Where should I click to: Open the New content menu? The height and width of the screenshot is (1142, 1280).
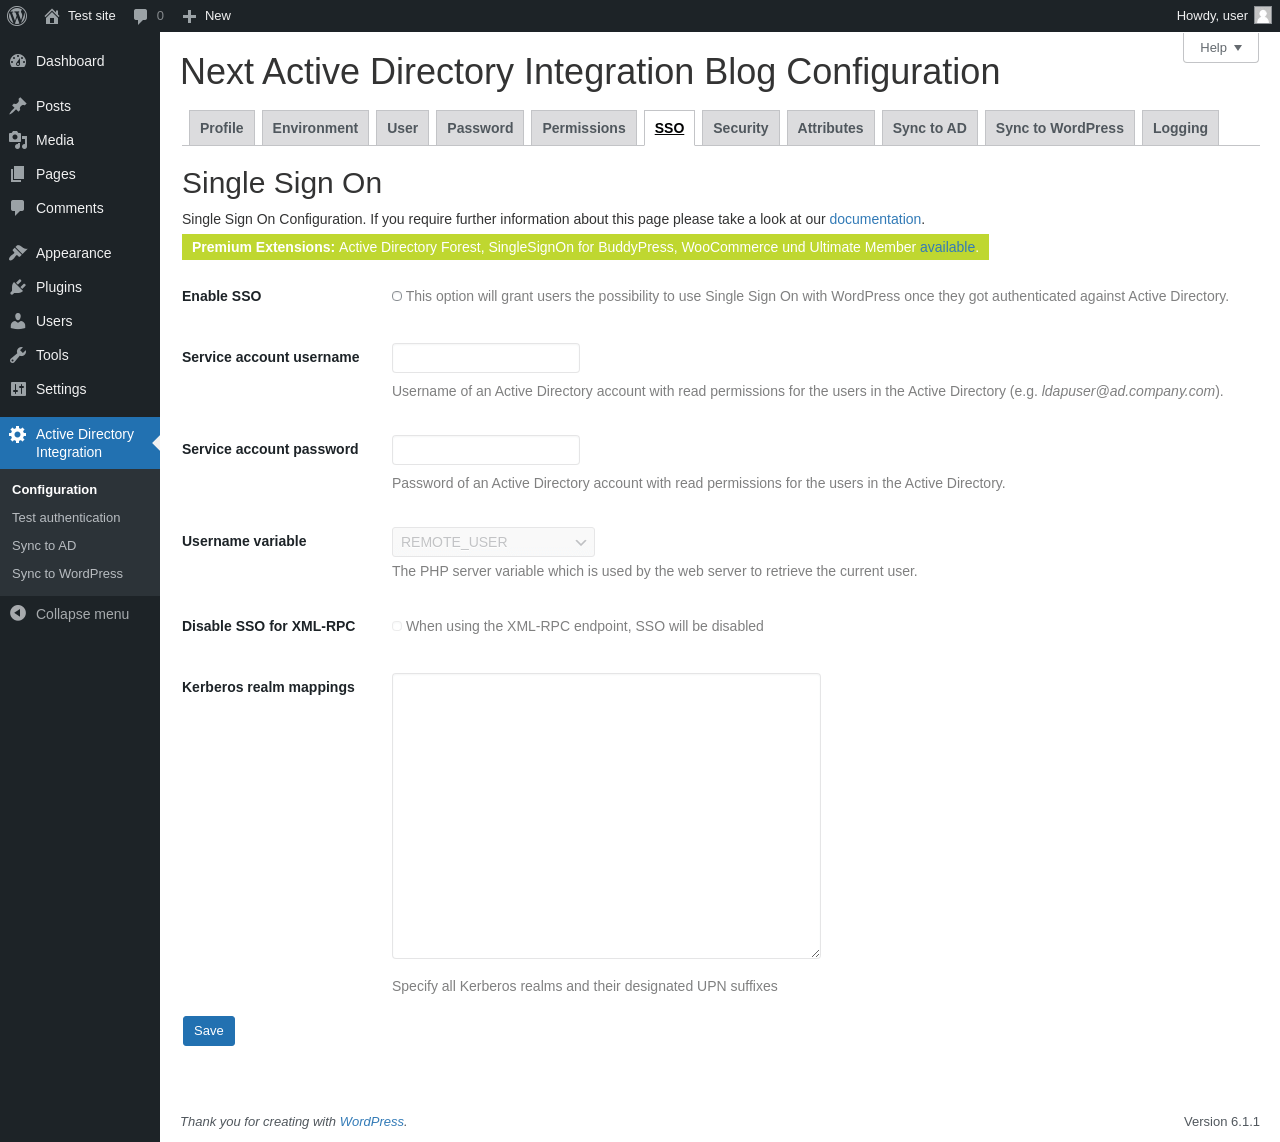pyautogui.click(x=207, y=16)
